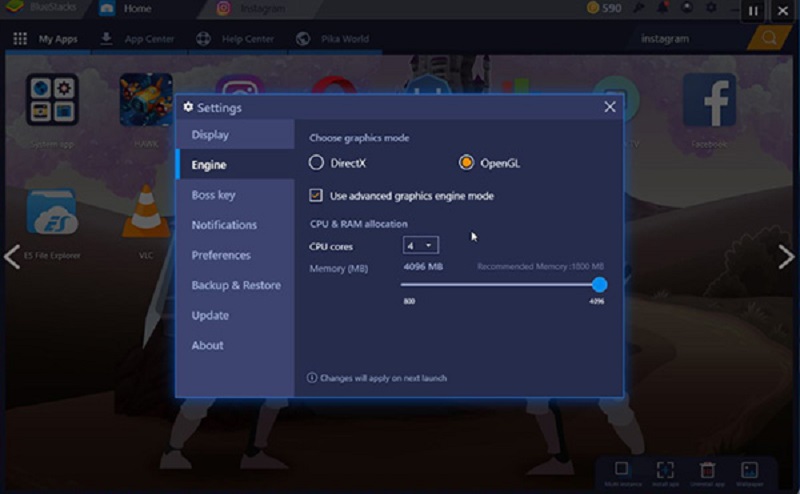
Task: Toggle Use advanced graphics engine mode
Action: click(316, 196)
